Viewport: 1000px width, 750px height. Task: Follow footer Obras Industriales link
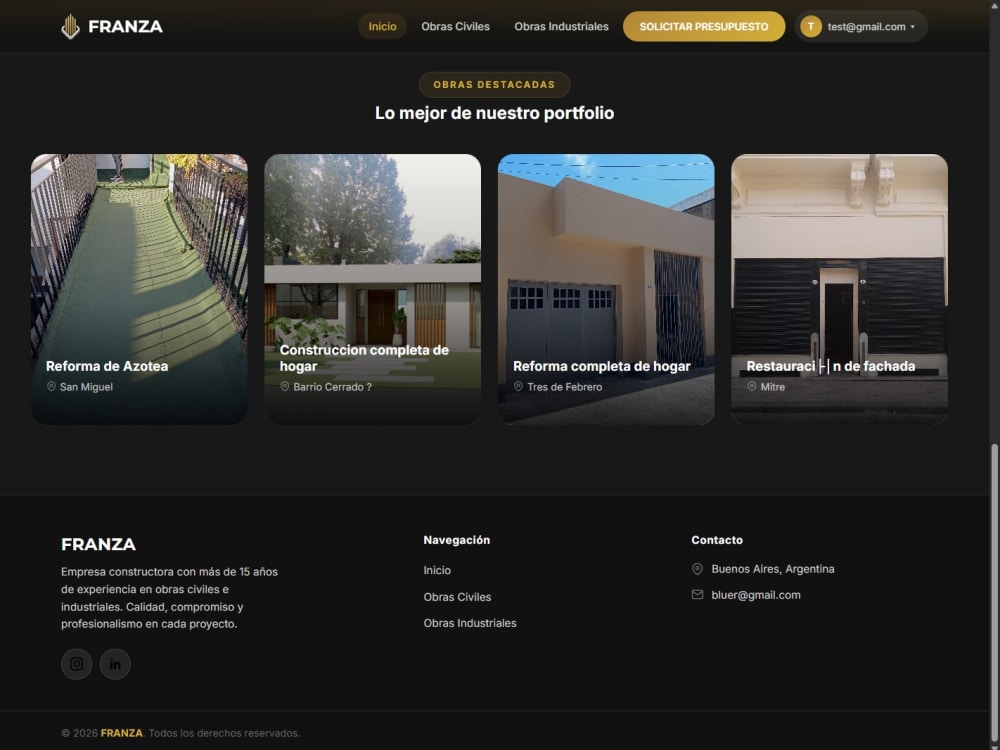coord(470,623)
